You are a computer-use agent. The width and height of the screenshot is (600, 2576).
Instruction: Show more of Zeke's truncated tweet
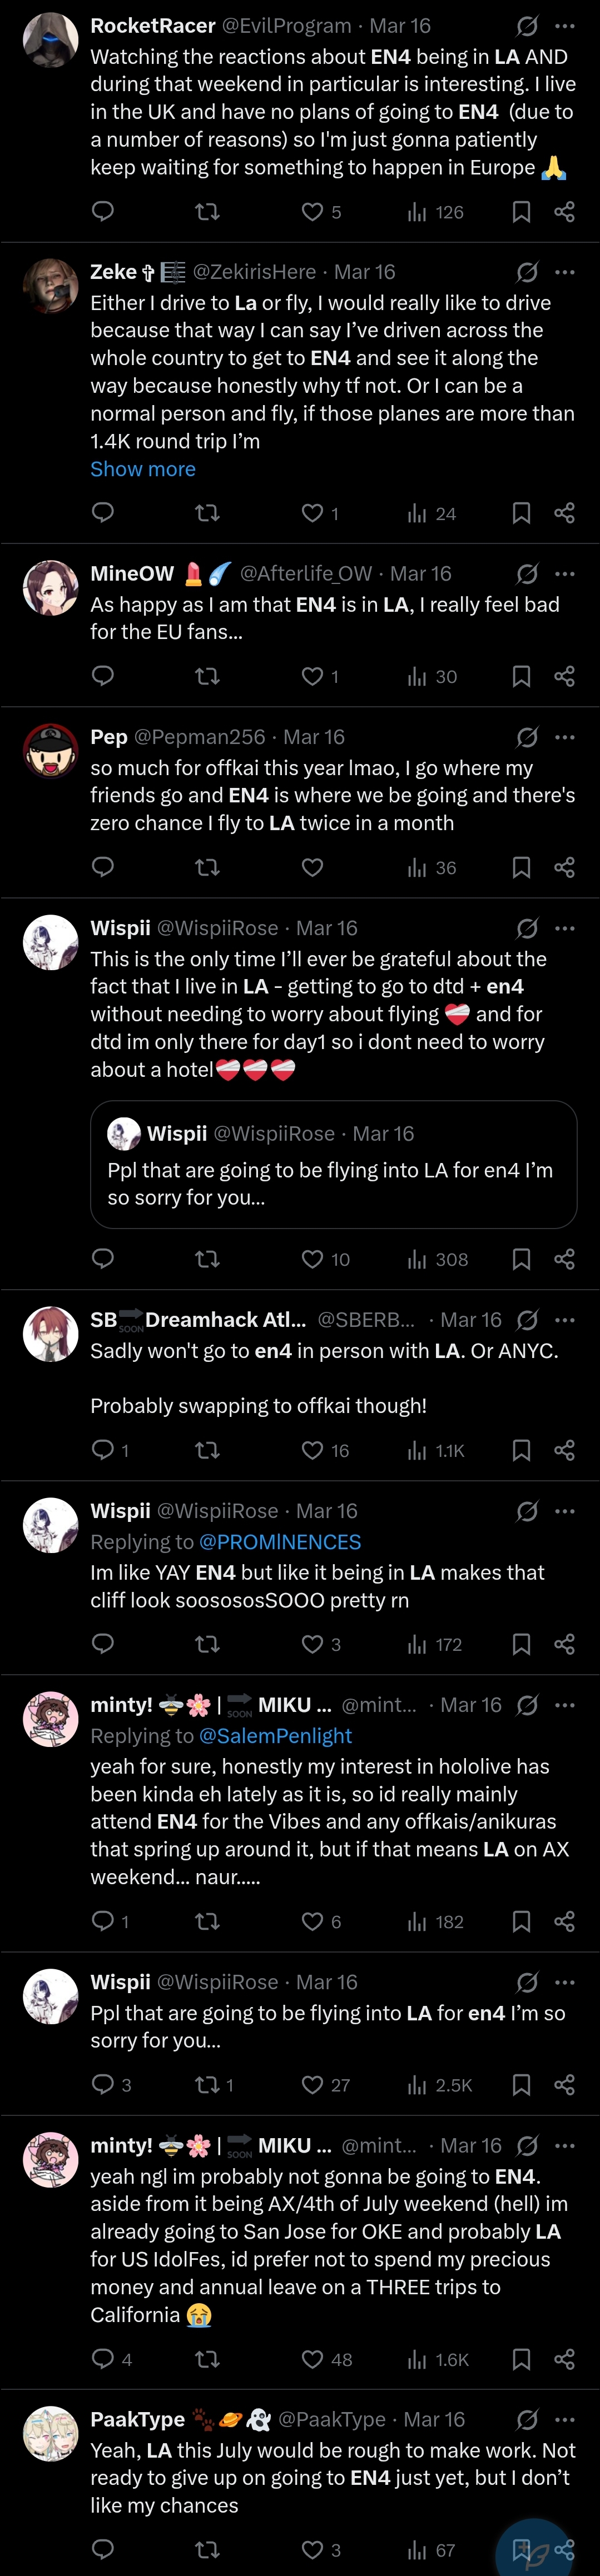point(143,469)
